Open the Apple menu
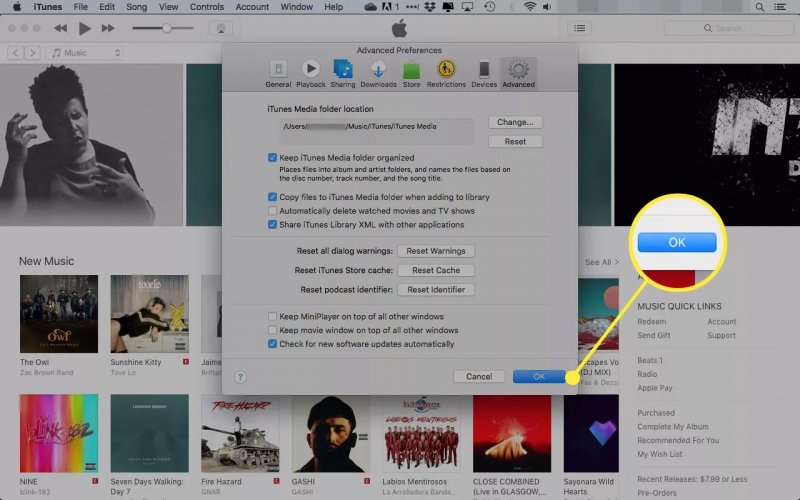Image resolution: width=800 pixels, height=500 pixels. tap(16, 7)
